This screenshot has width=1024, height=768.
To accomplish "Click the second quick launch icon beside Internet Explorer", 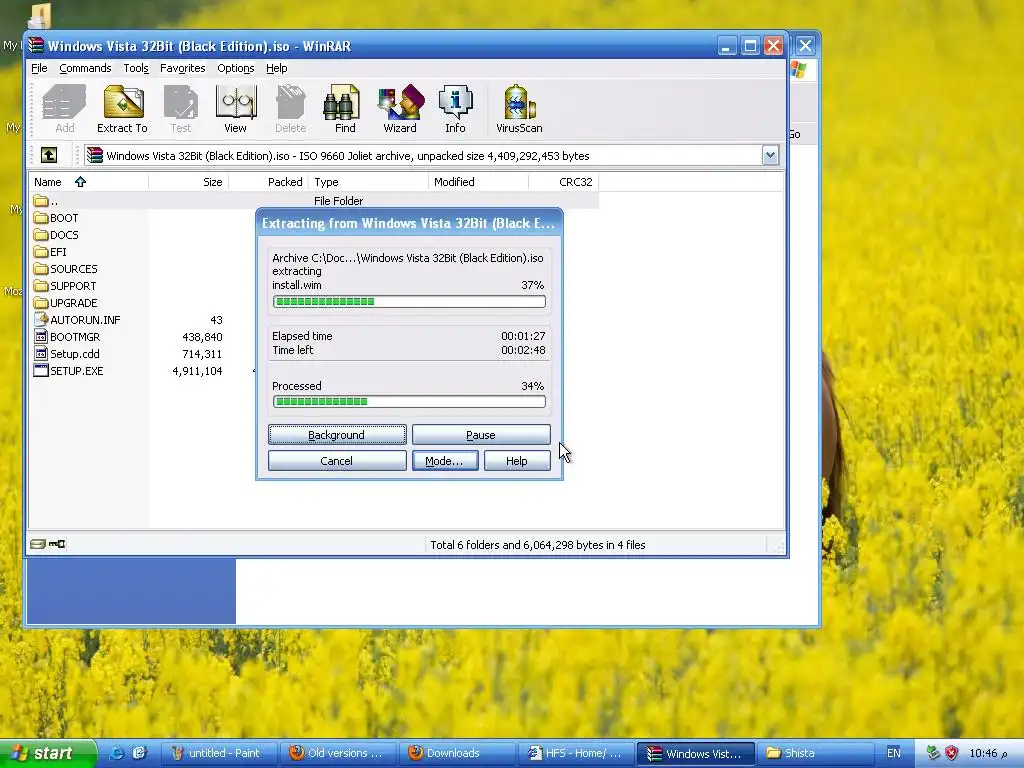I will coord(140,753).
